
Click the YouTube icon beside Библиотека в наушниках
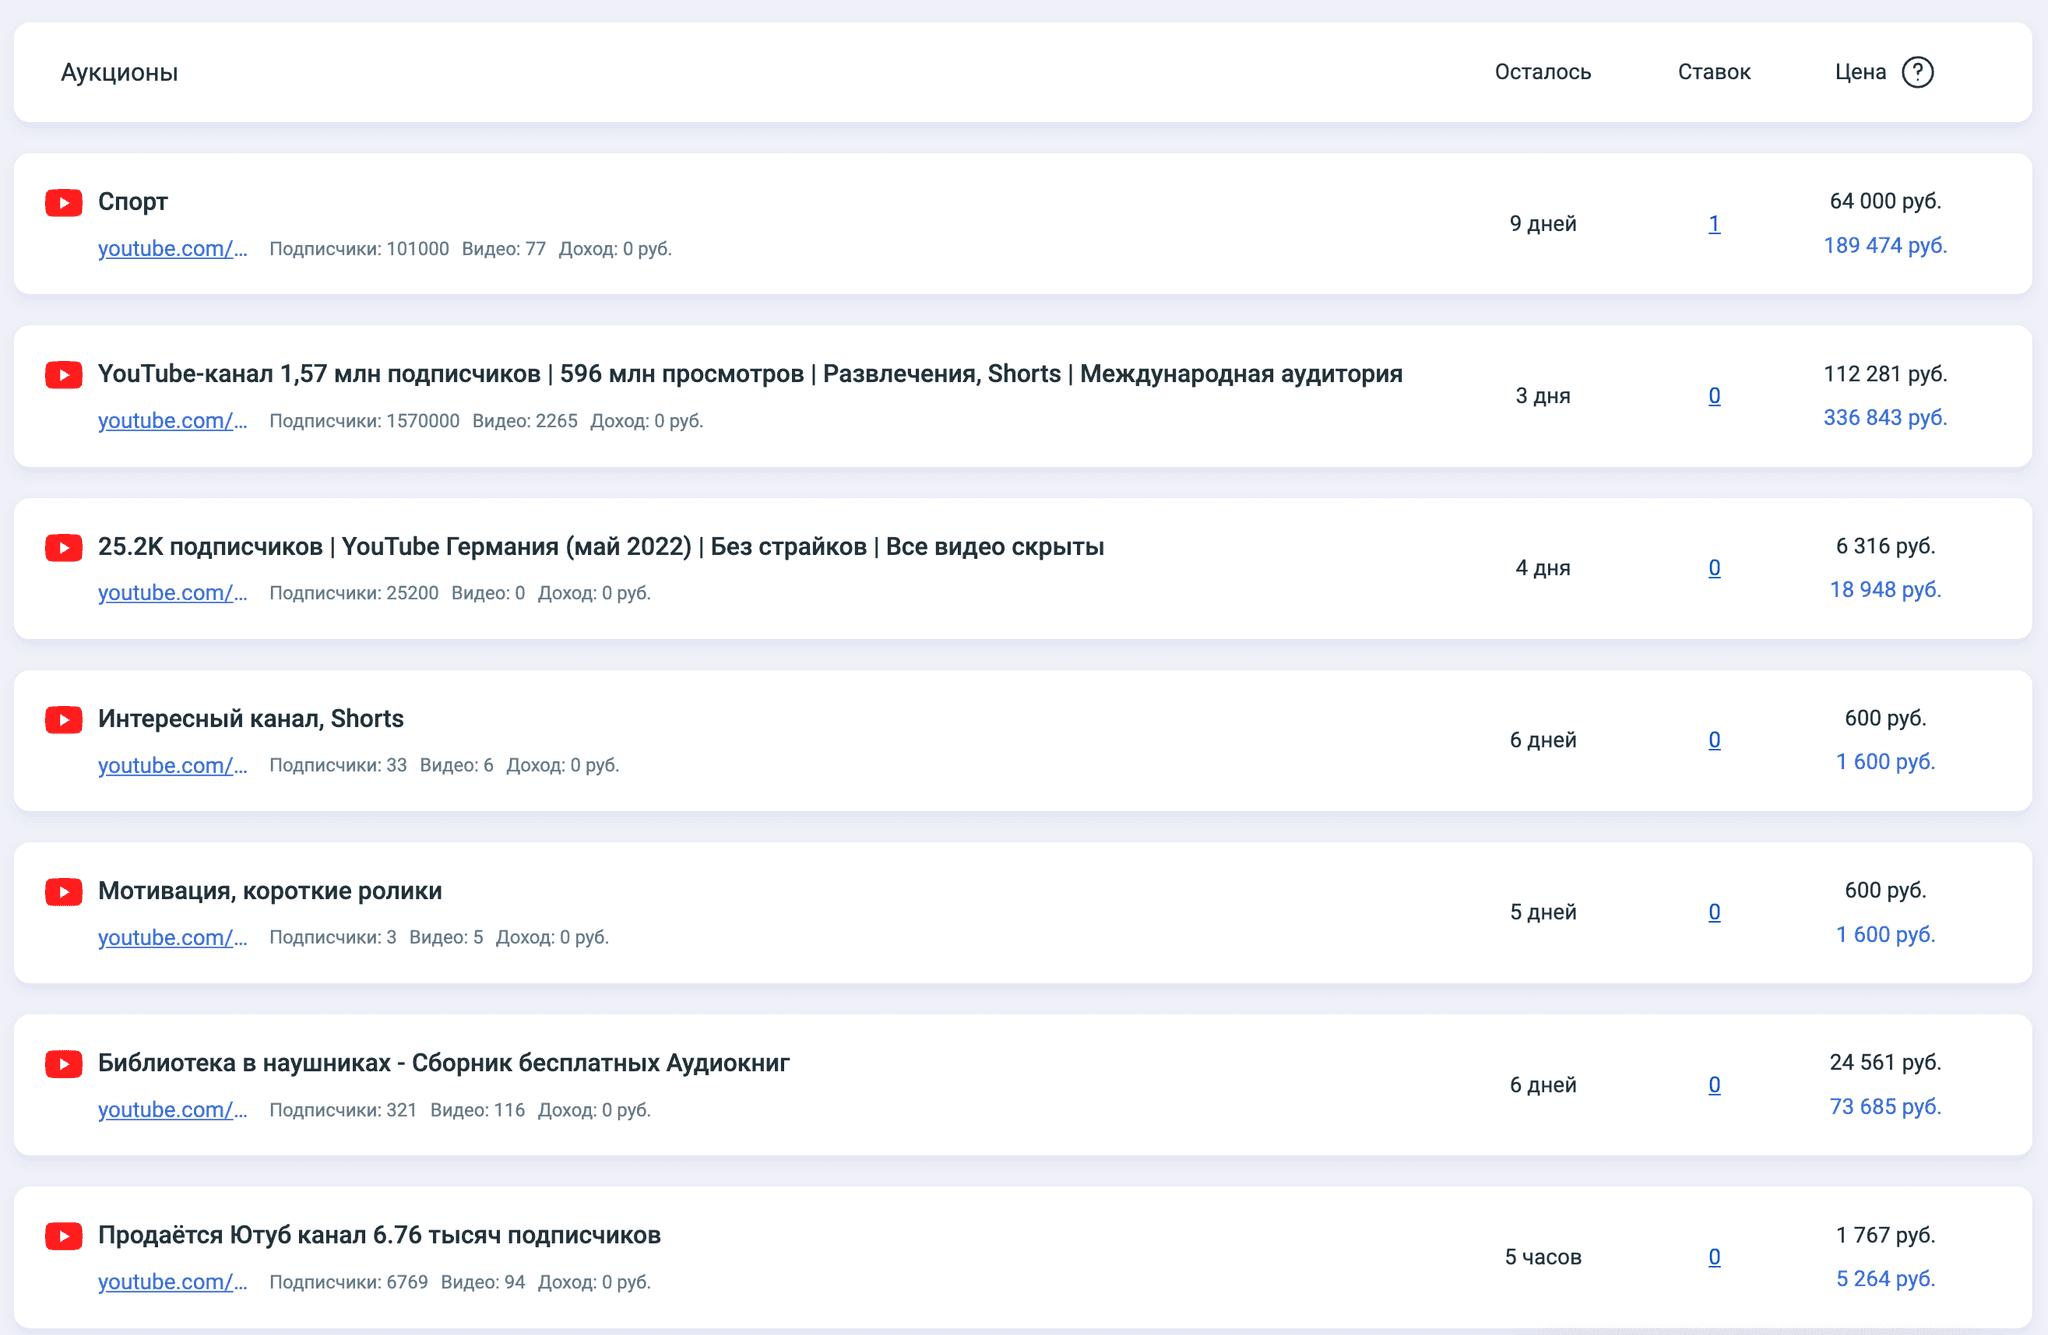pyautogui.click(x=64, y=1064)
